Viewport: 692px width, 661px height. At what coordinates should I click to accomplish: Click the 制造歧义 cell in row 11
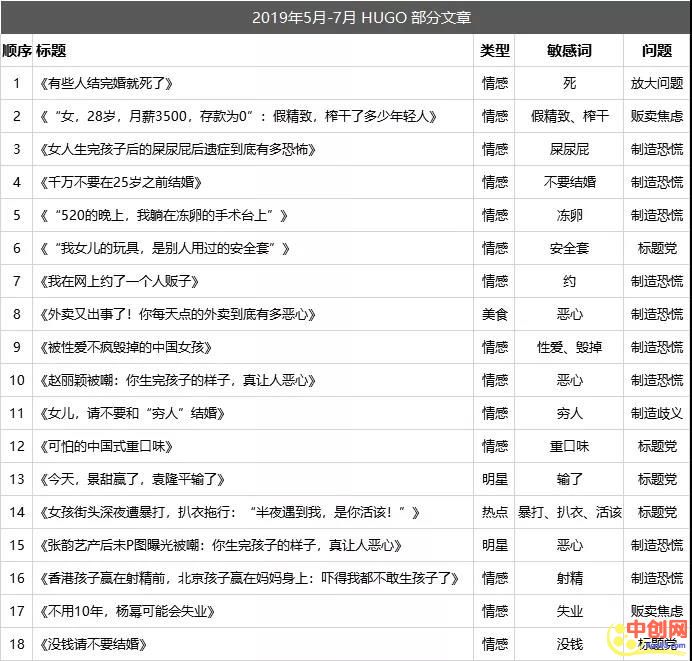point(657,413)
